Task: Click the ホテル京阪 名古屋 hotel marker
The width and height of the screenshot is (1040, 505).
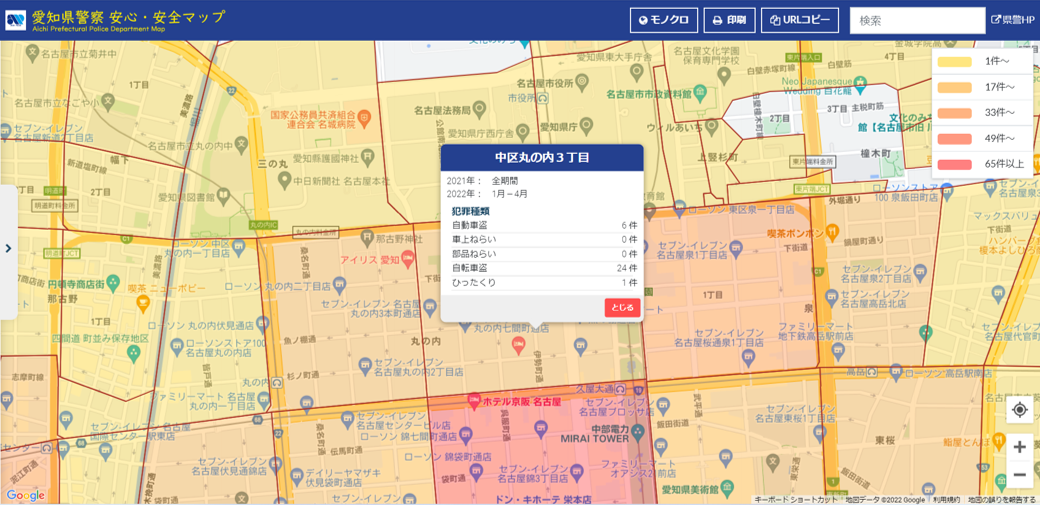Action: (x=474, y=400)
